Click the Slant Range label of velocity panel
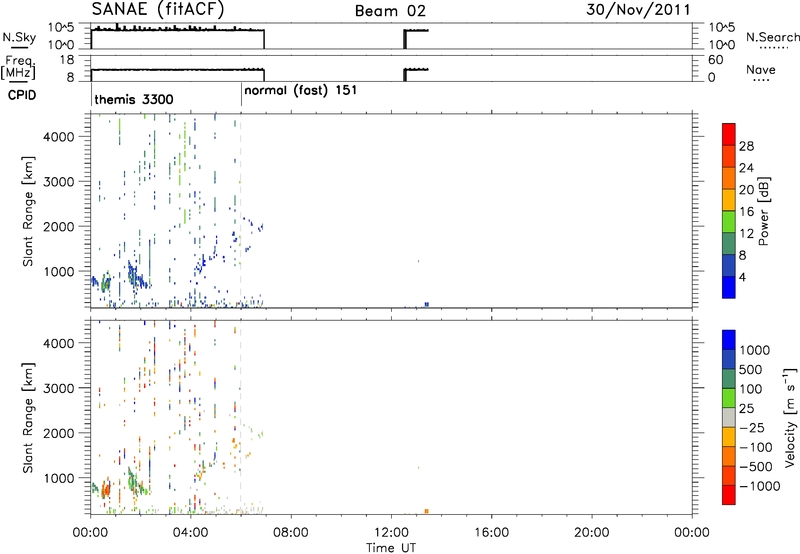The height and width of the screenshot is (554, 800). [28, 418]
